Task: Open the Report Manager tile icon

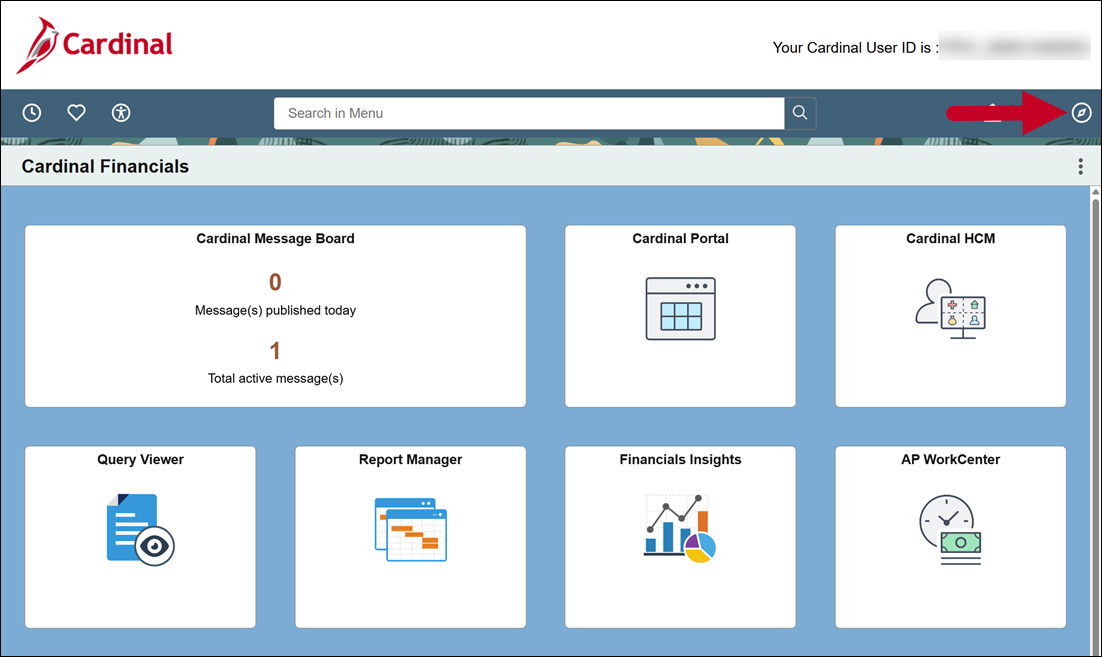Action: point(410,529)
